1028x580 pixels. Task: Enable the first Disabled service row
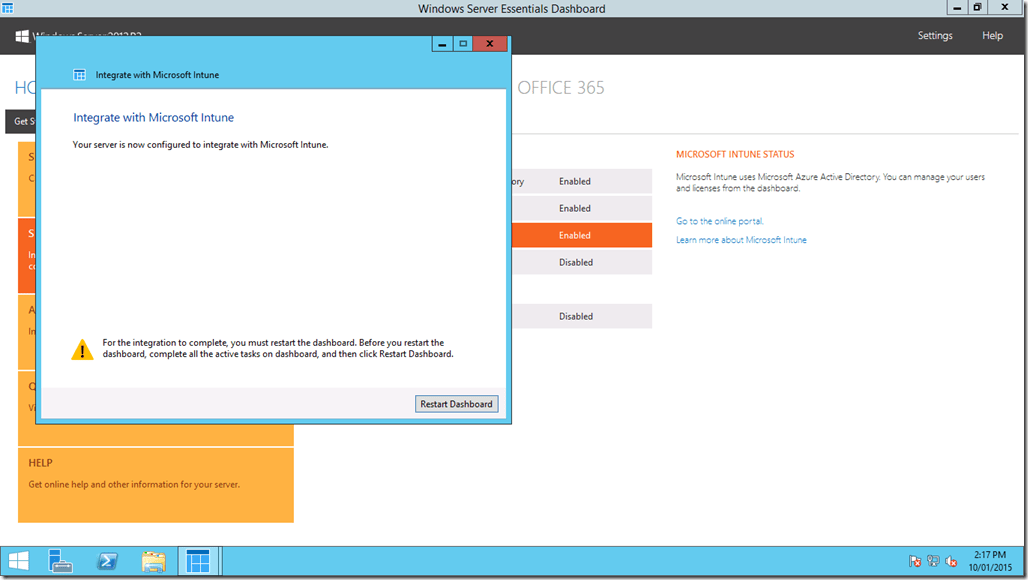pyautogui.click(x=576, y=261)
